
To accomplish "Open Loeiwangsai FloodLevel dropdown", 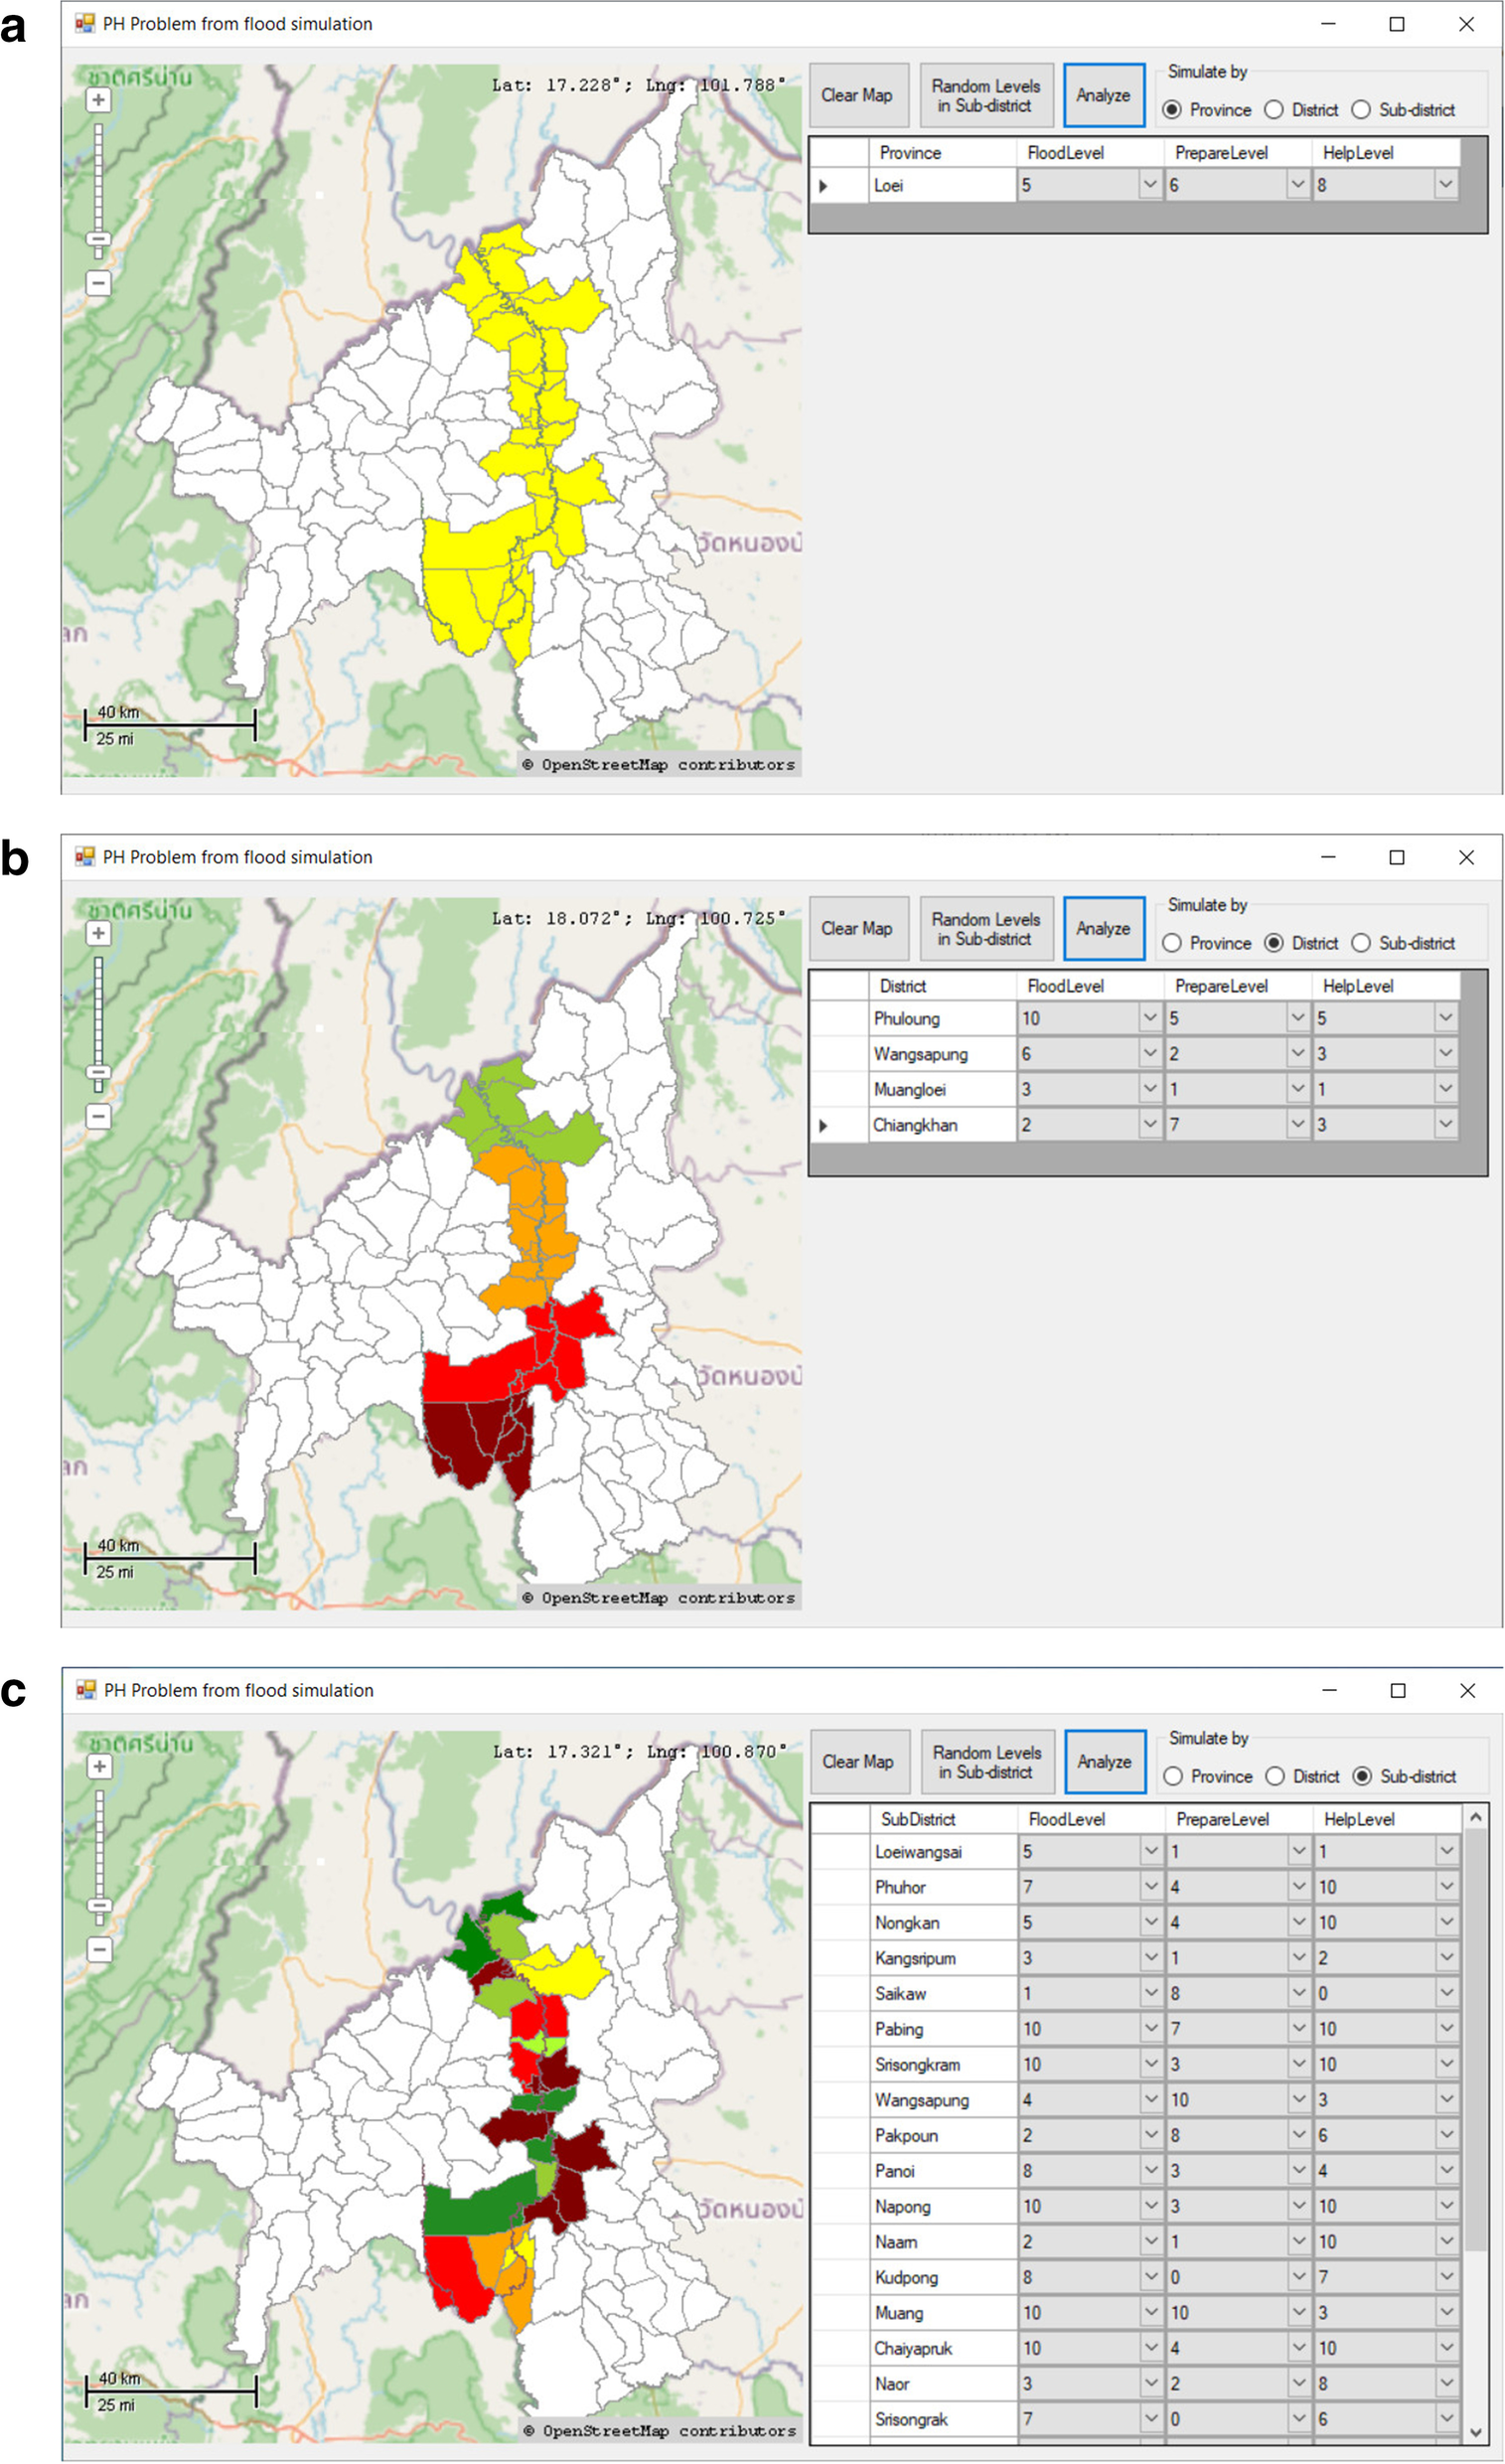I will (x=1151, y=1851).
